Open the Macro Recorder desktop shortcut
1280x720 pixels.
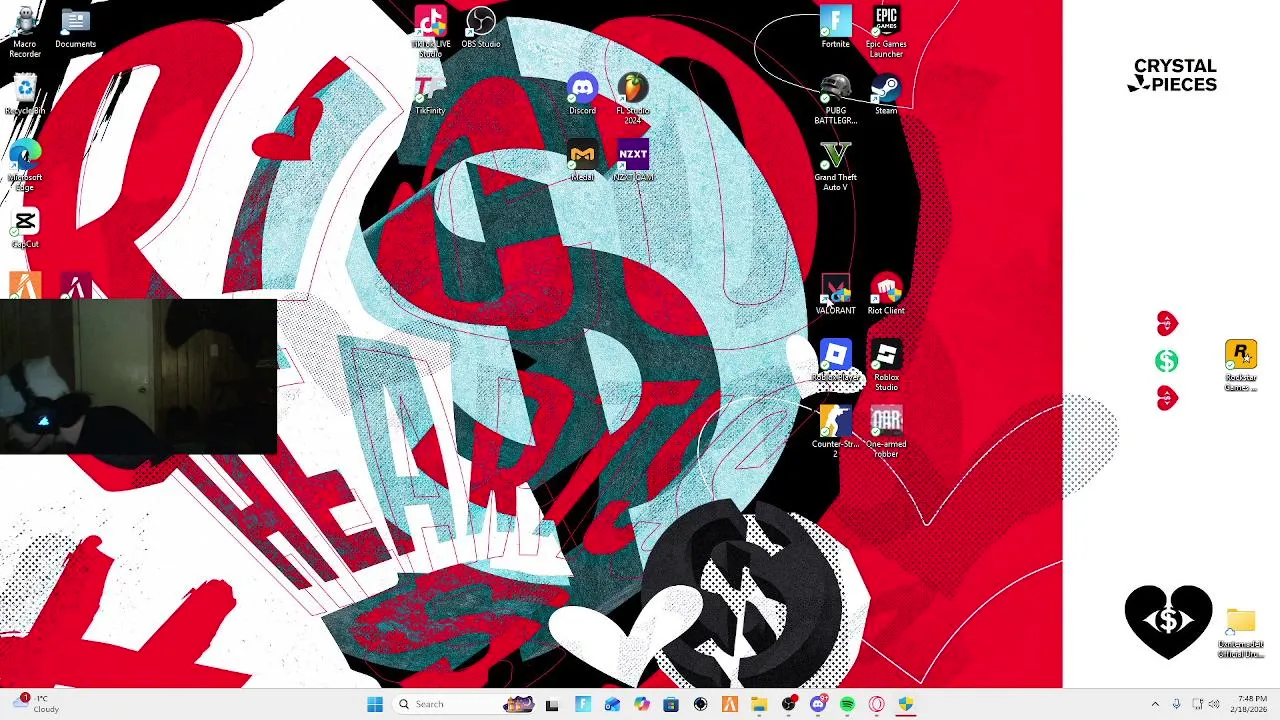(25, 31)
